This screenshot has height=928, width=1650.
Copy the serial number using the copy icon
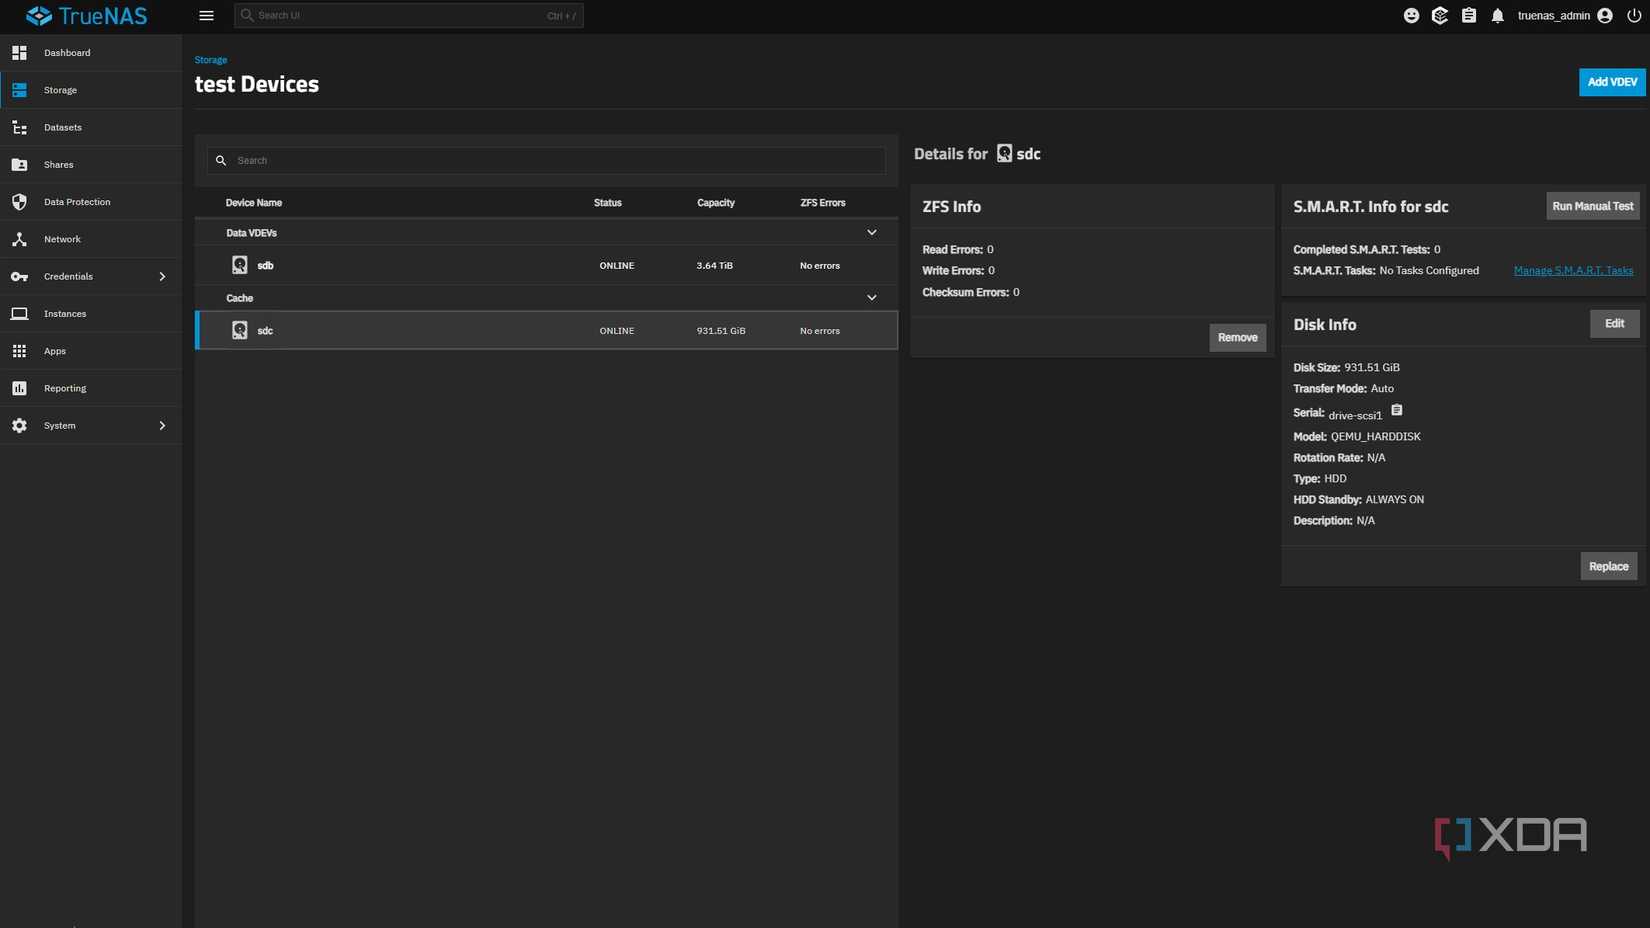pos(1397,410)
